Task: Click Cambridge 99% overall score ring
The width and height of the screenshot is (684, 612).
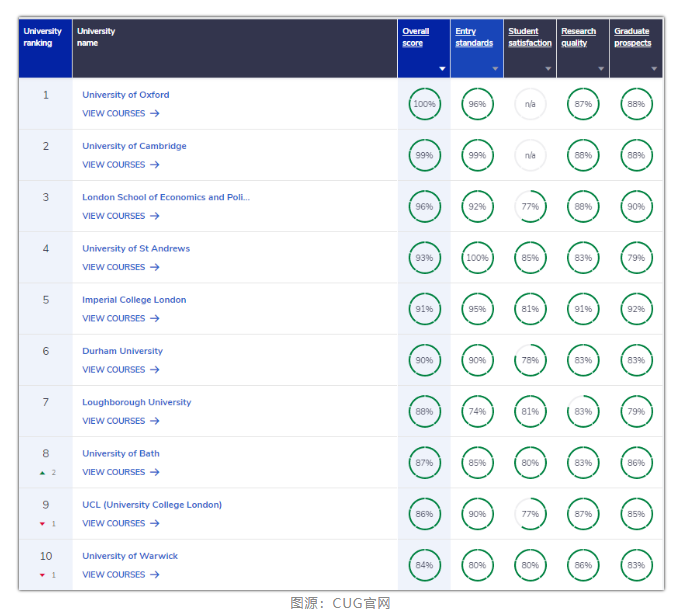Action: click(424, 155)
